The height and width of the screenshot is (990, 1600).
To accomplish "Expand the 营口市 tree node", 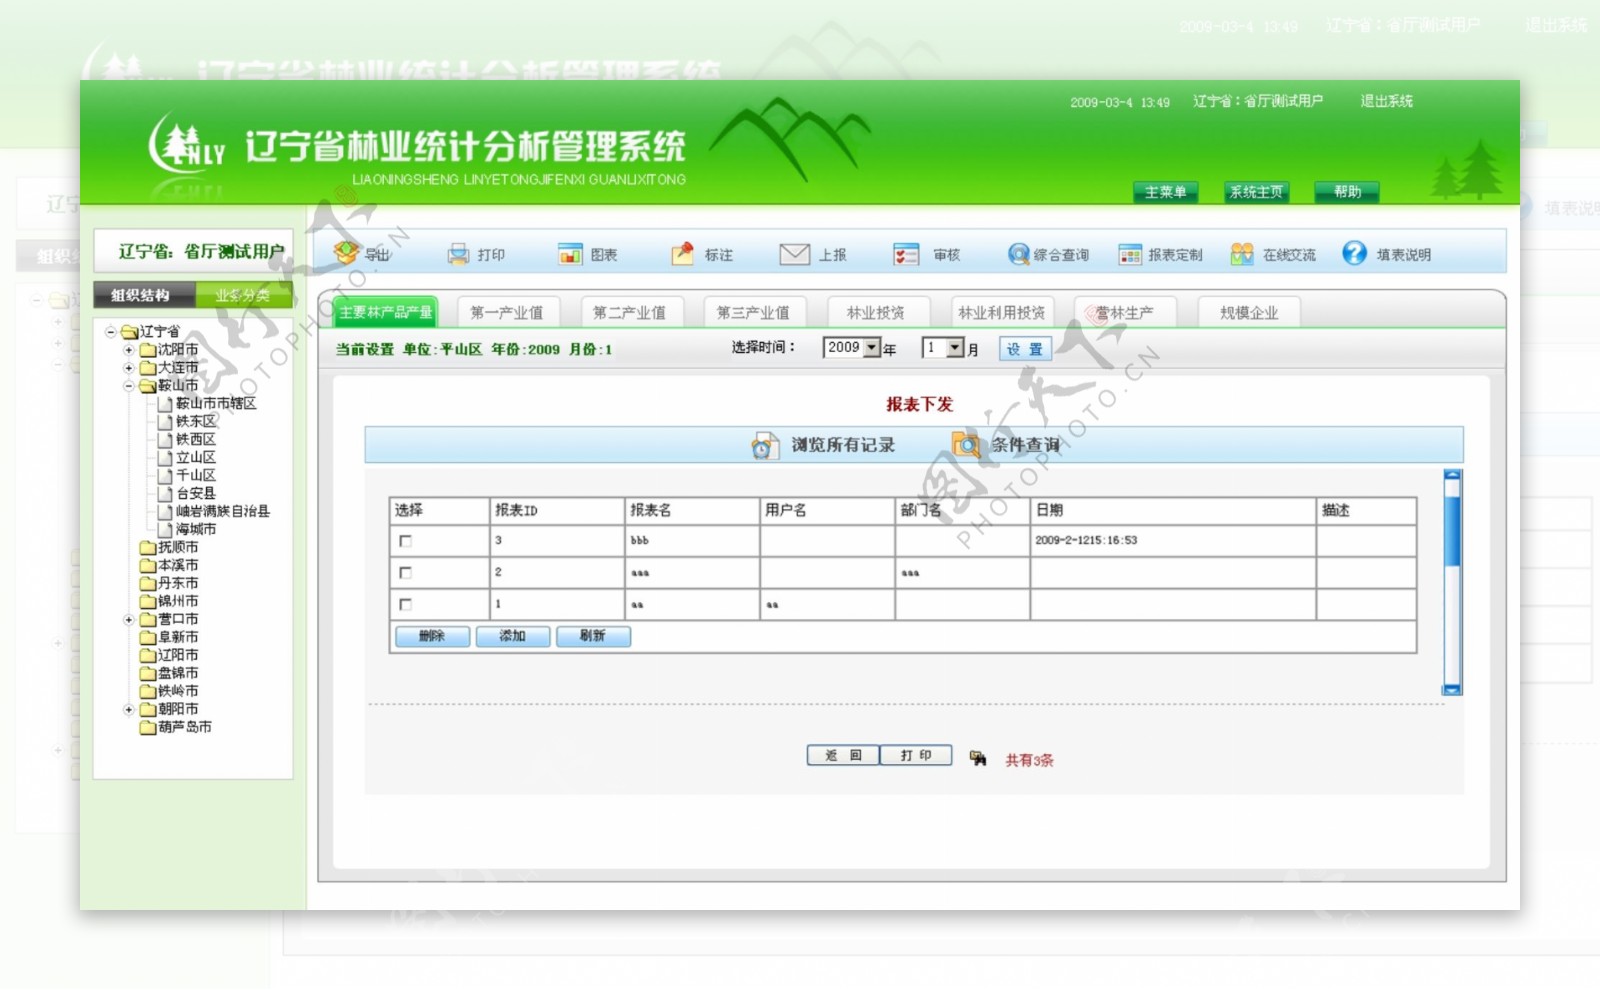I will (x=129, y=620).
